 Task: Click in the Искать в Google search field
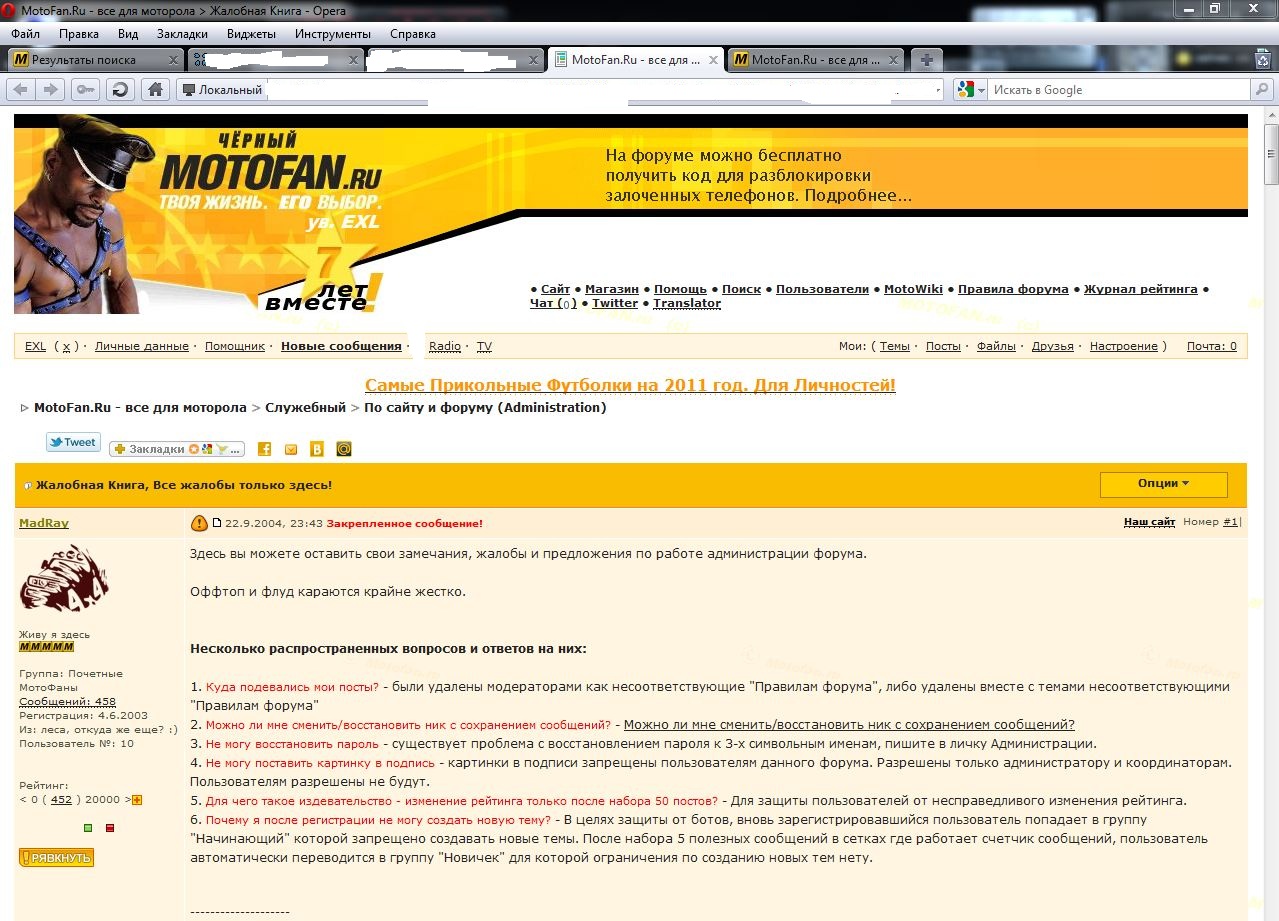click(x=1118, y=89)
